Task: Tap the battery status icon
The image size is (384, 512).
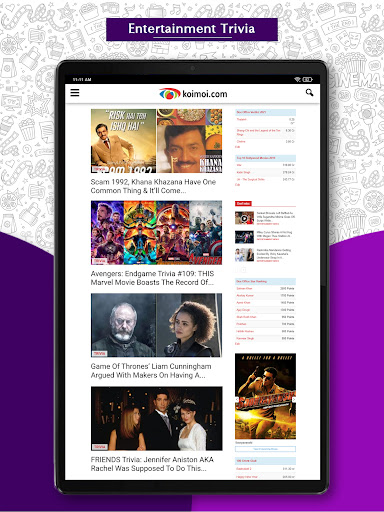Action: coord(307,79)
